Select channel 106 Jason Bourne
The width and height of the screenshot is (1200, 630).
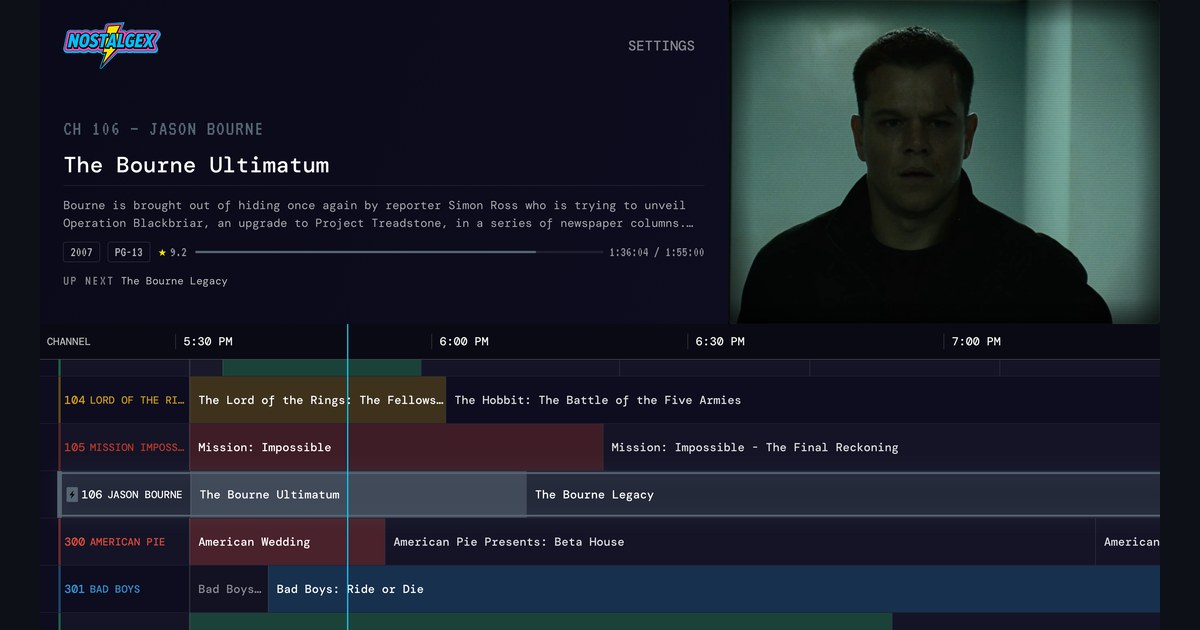coord(125,494)
